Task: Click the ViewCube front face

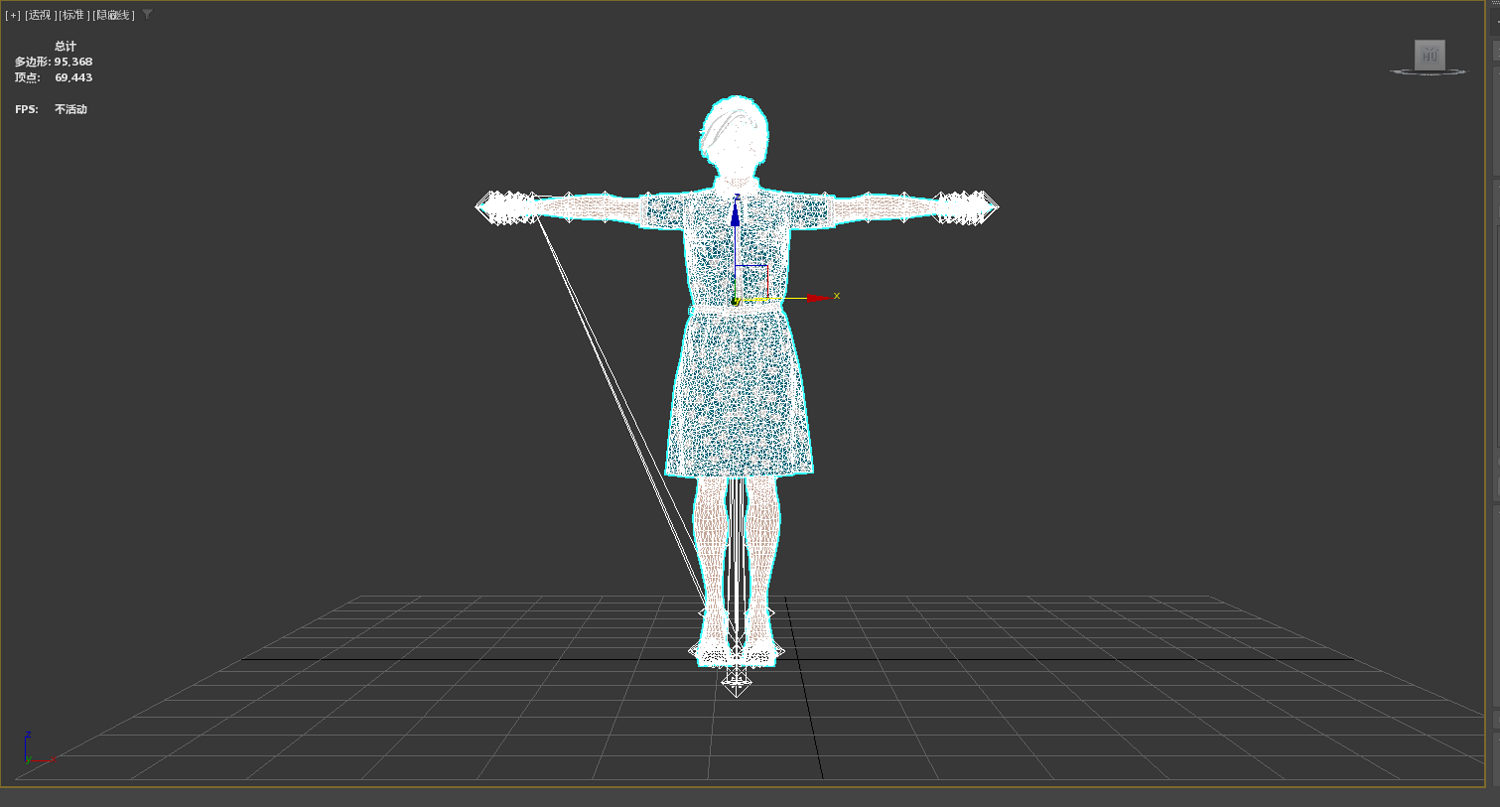Action: point(1429,55)
